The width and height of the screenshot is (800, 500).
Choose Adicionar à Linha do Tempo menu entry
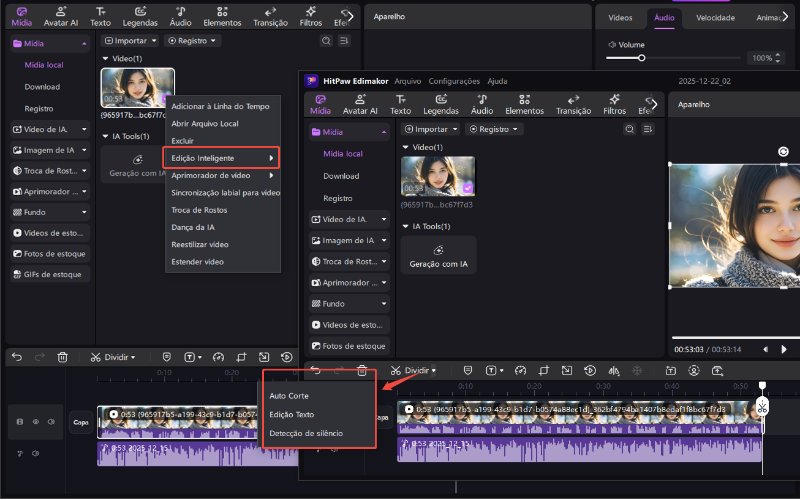coord(222,106)
